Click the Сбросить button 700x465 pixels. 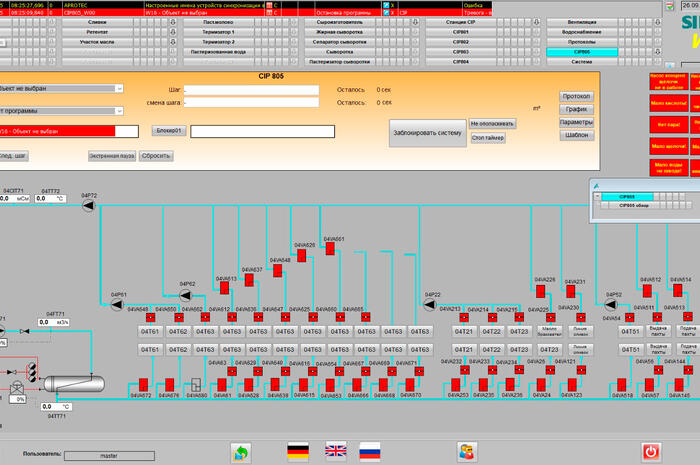pos(156,156)
